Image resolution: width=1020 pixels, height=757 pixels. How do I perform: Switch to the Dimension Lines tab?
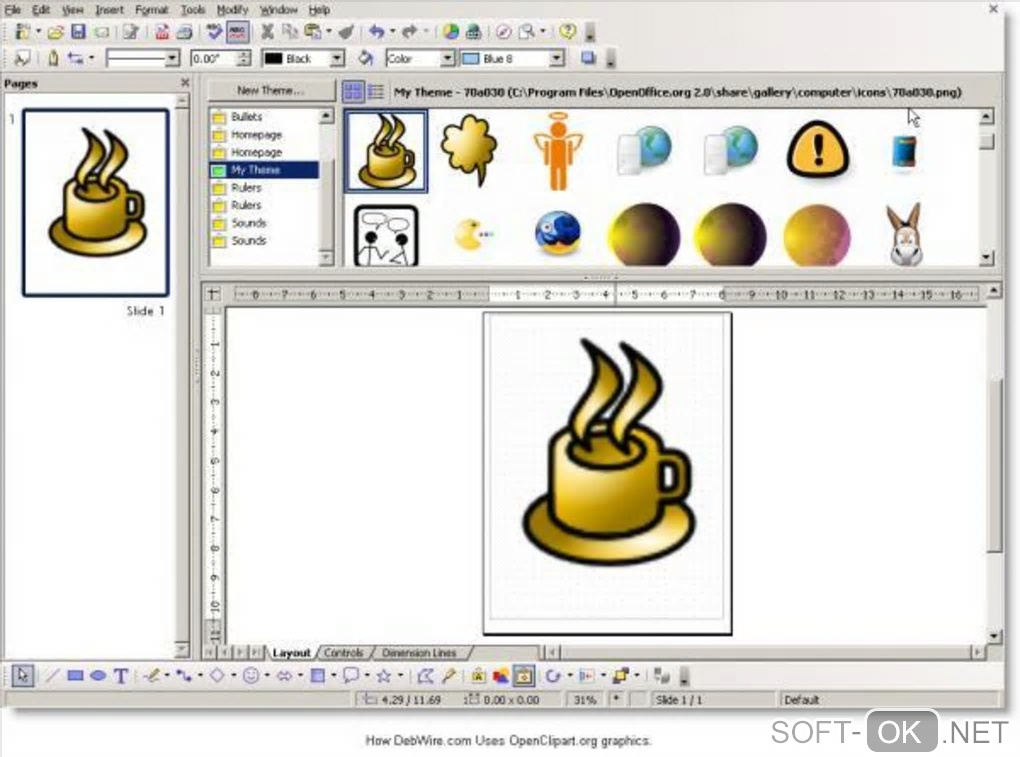419,652
